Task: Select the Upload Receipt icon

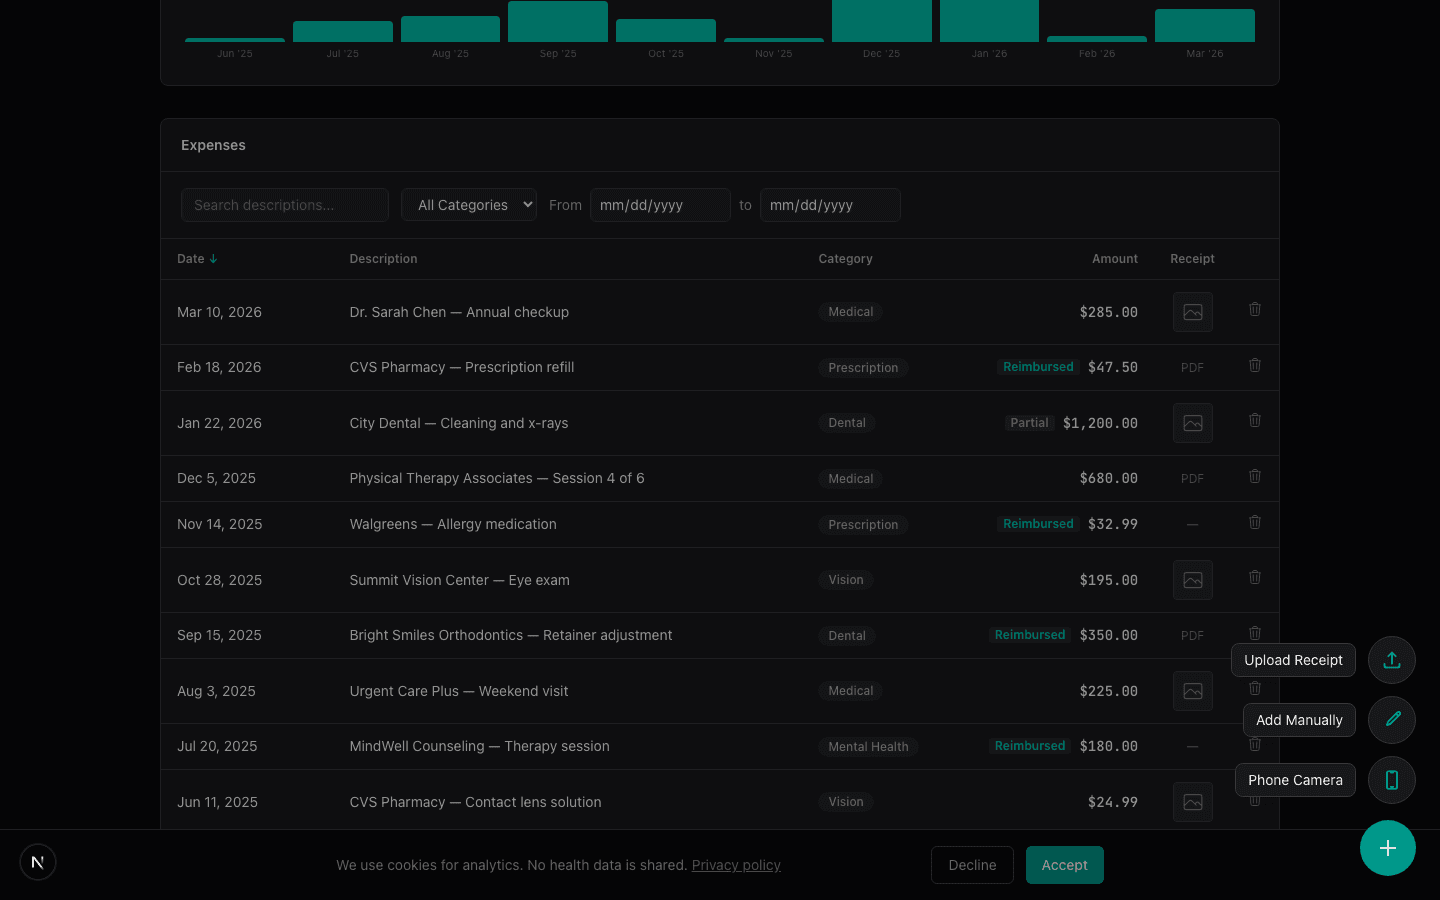Action: [1391, 660]
